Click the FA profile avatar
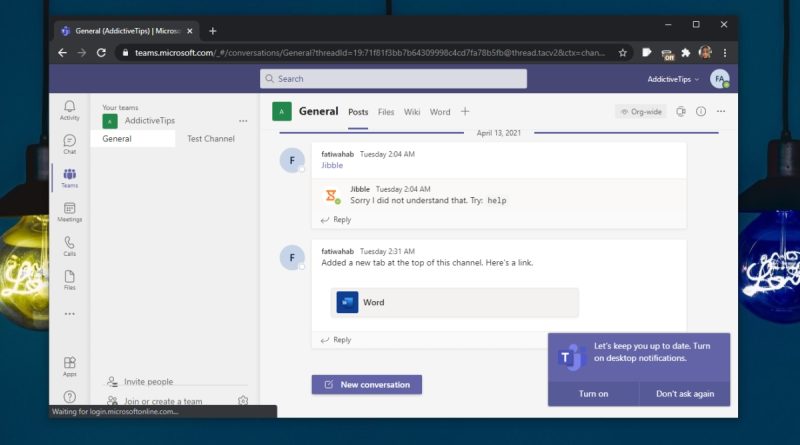800x445 pixels. [x=719, y=79]
